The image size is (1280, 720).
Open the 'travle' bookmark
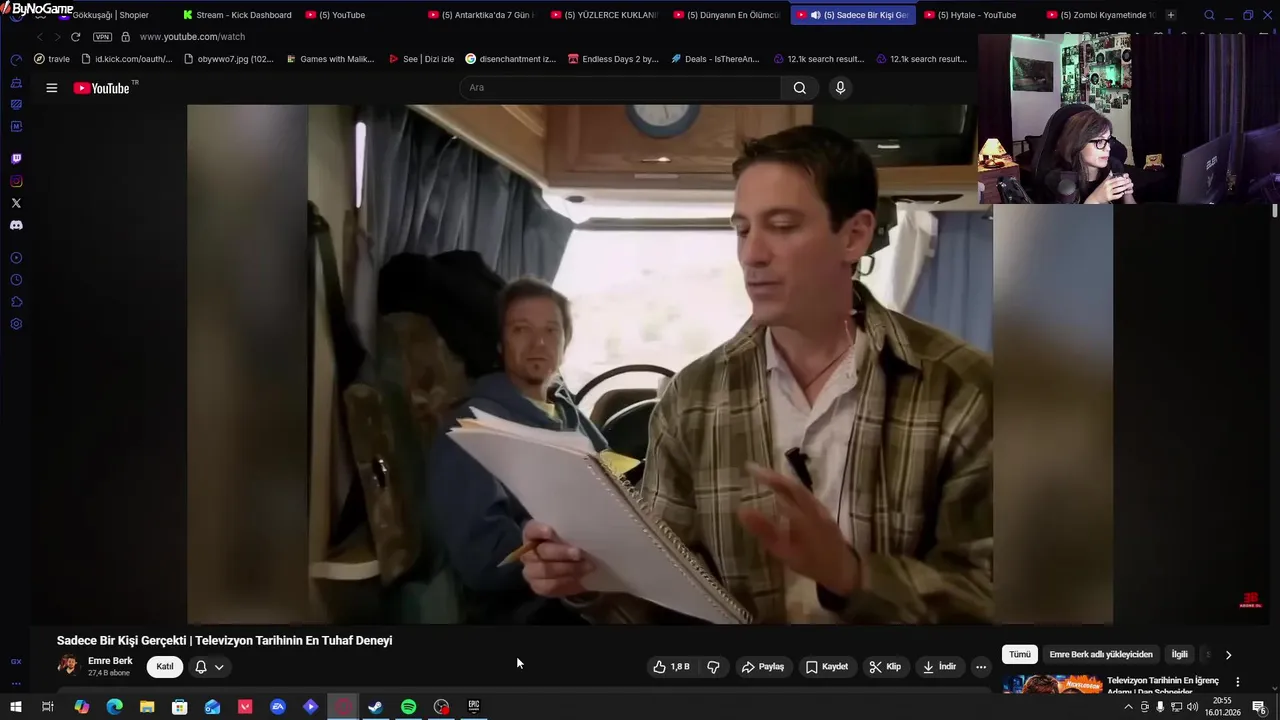pos(52,59)
